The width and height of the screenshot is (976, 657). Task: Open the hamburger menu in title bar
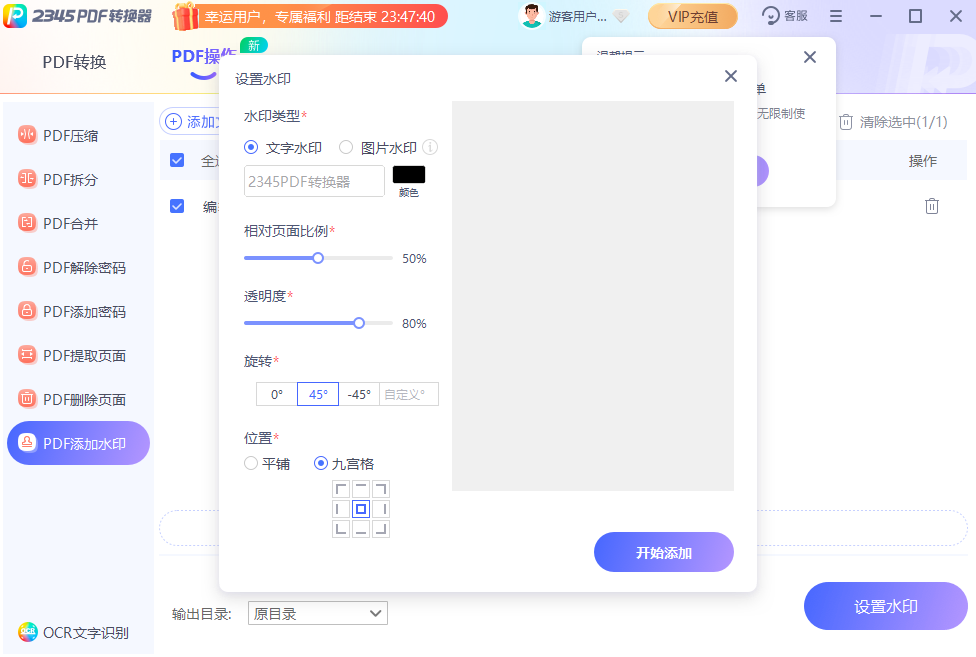click(x=836, y=16)
